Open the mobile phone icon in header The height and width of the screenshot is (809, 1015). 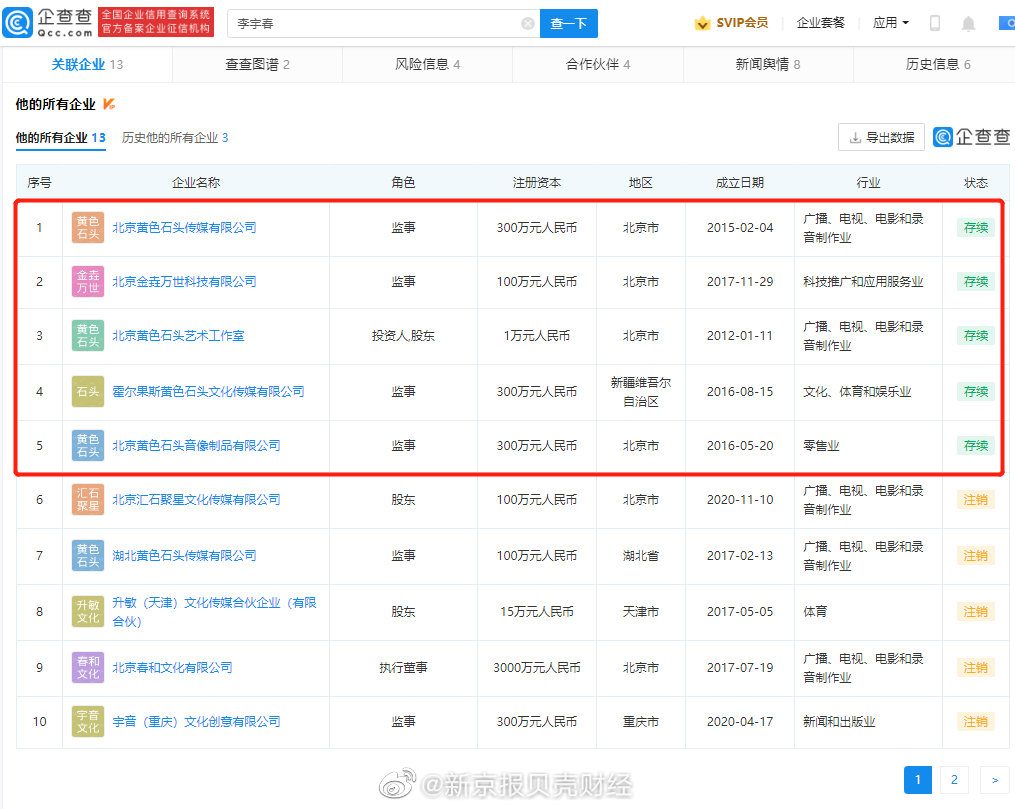point(935,23)
